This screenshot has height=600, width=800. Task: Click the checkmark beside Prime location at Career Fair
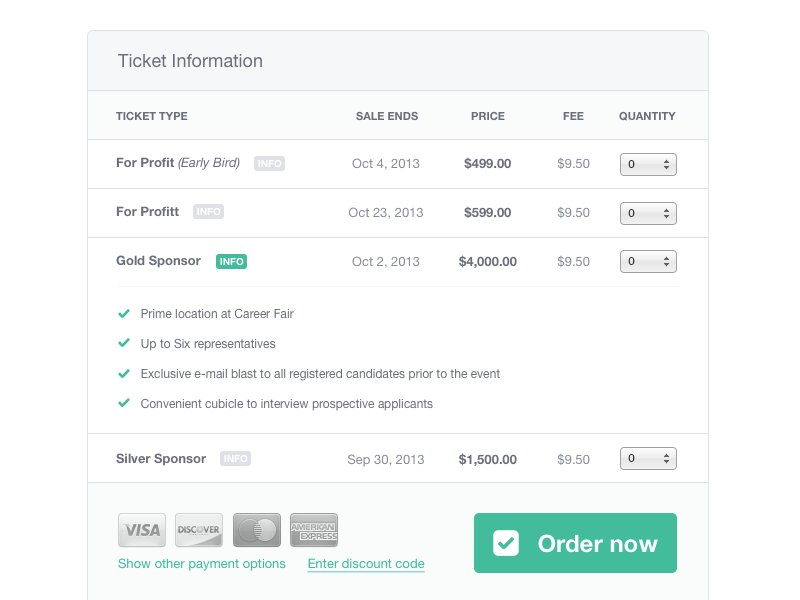tap(124, 313)
